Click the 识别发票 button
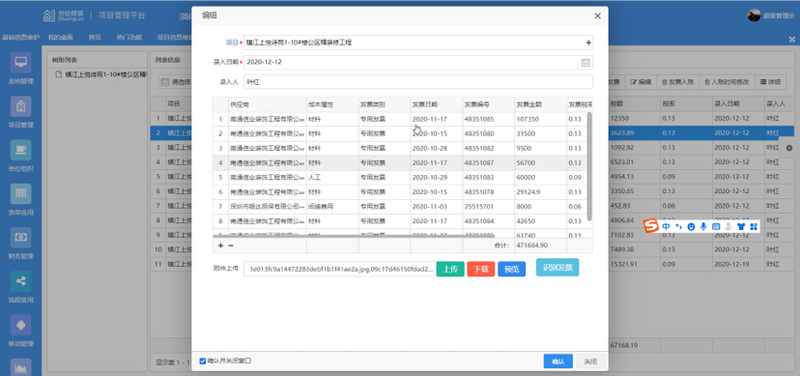Image resolution: width=800 pixels, height=376 pixels. [x=557, y=267]
